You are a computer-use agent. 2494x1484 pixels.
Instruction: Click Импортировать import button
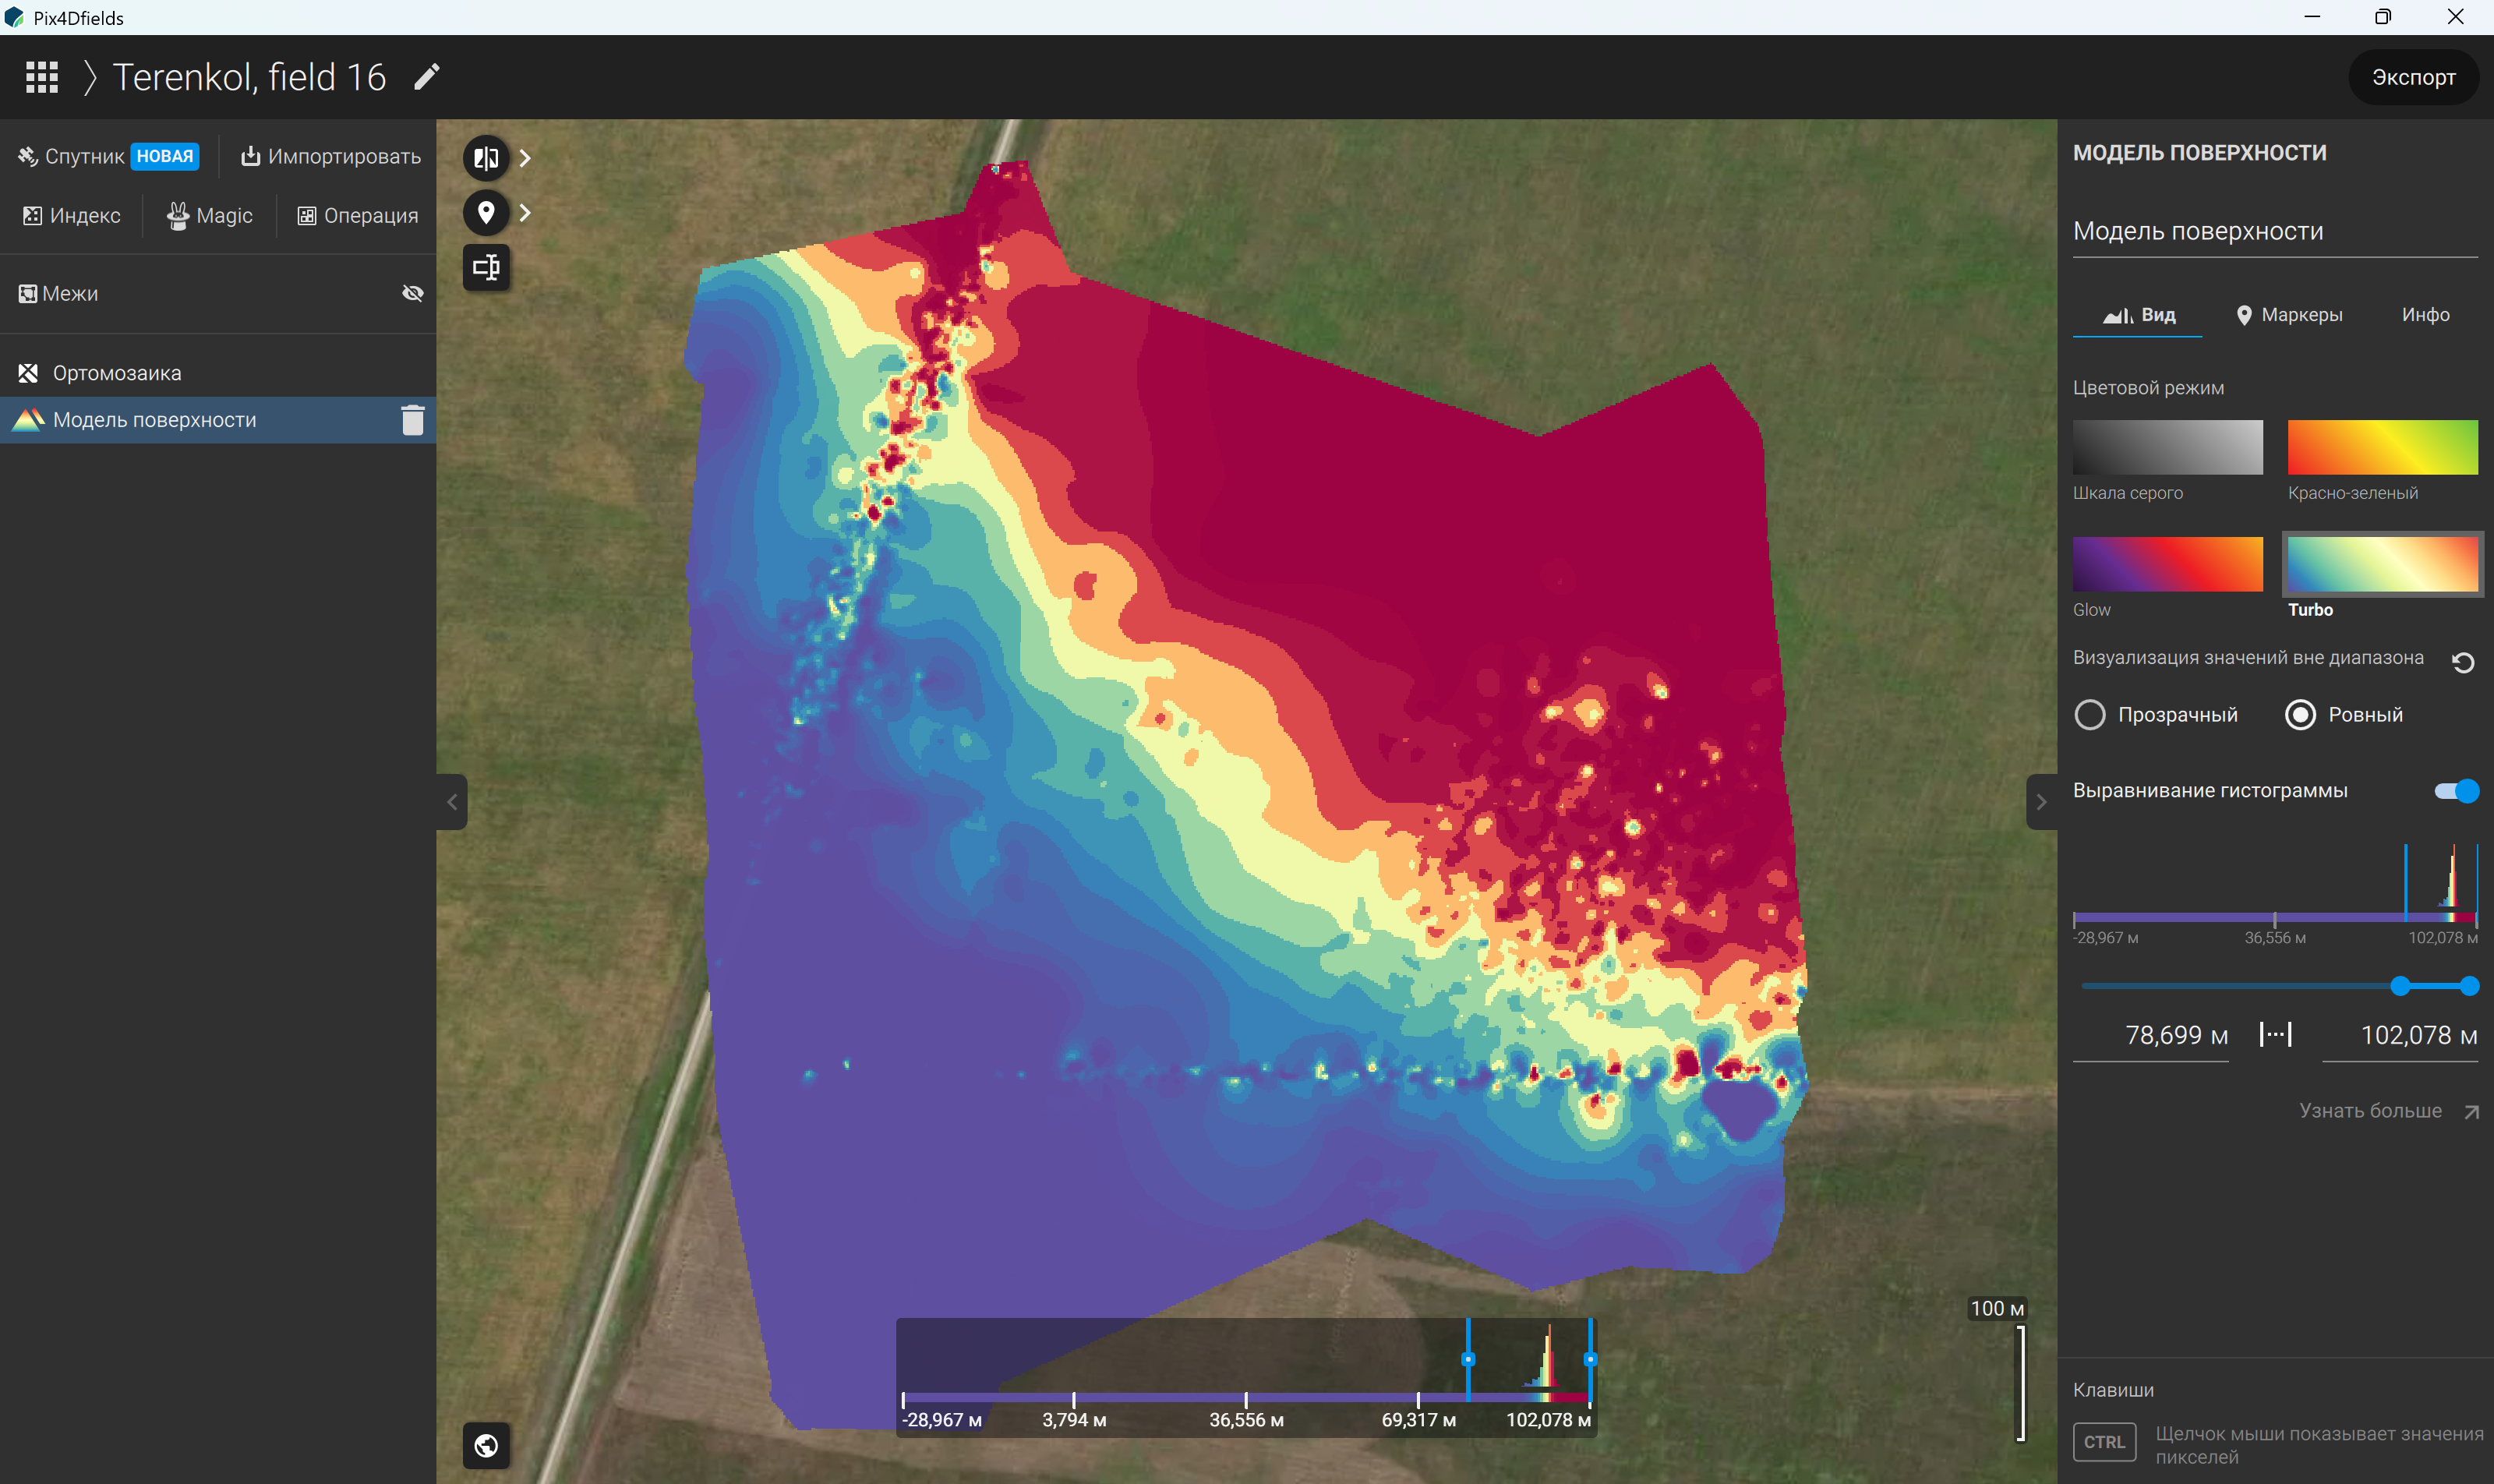pyautogui.click(x=331, y=156)
